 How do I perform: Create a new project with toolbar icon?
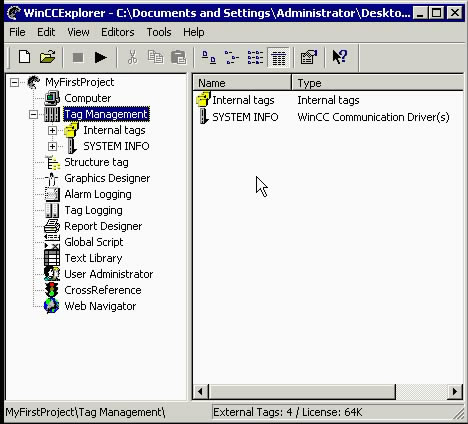[24, 57]
